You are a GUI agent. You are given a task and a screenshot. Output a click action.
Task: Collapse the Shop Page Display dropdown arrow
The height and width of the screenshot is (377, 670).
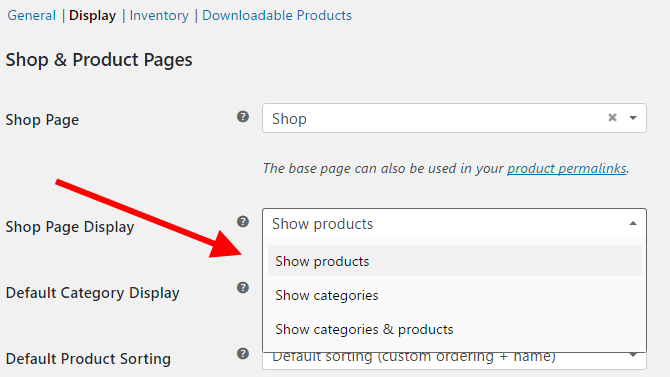pyautogui.click(x=633, y=224)
